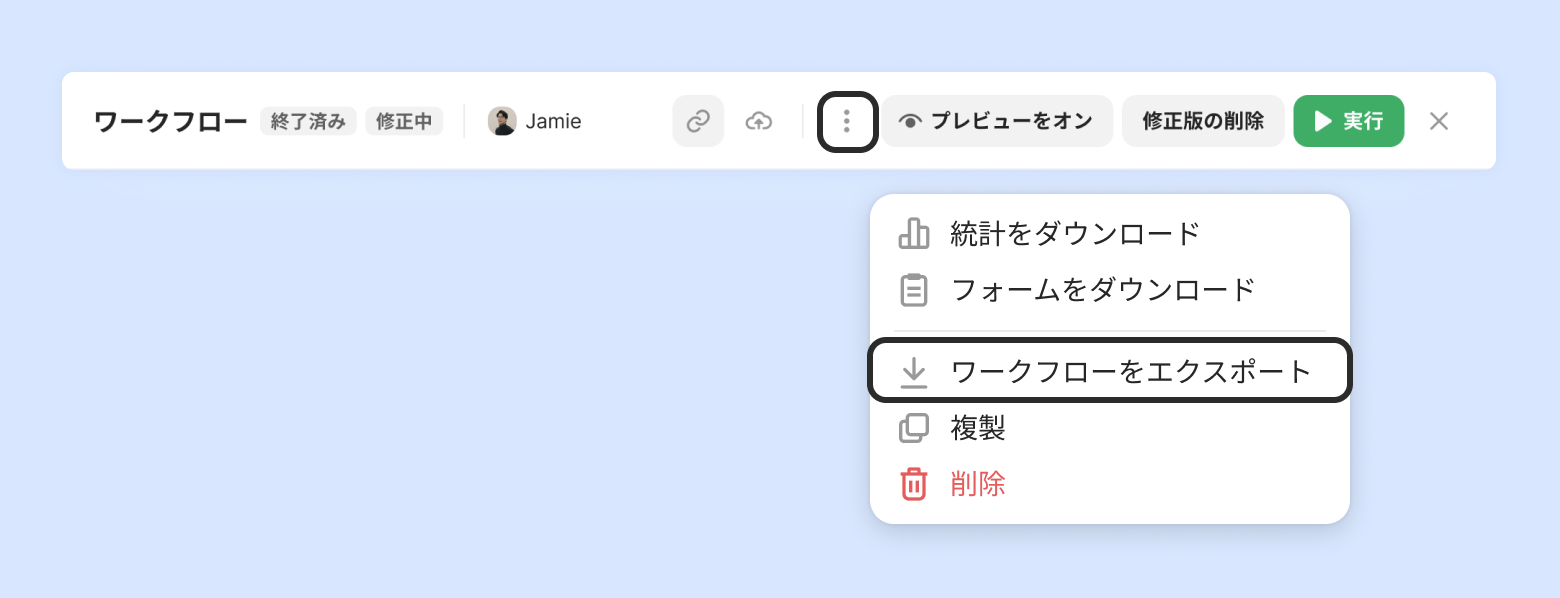This screenshot has height=598, width=1560.
Task: Close the workflow toolbar with X
Action: pyautogui.click(x=1439, y=121)
